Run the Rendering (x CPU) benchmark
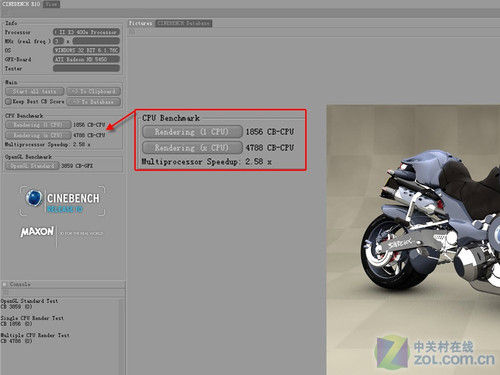Viewport: 500px width, 375px height. (38, 135)
